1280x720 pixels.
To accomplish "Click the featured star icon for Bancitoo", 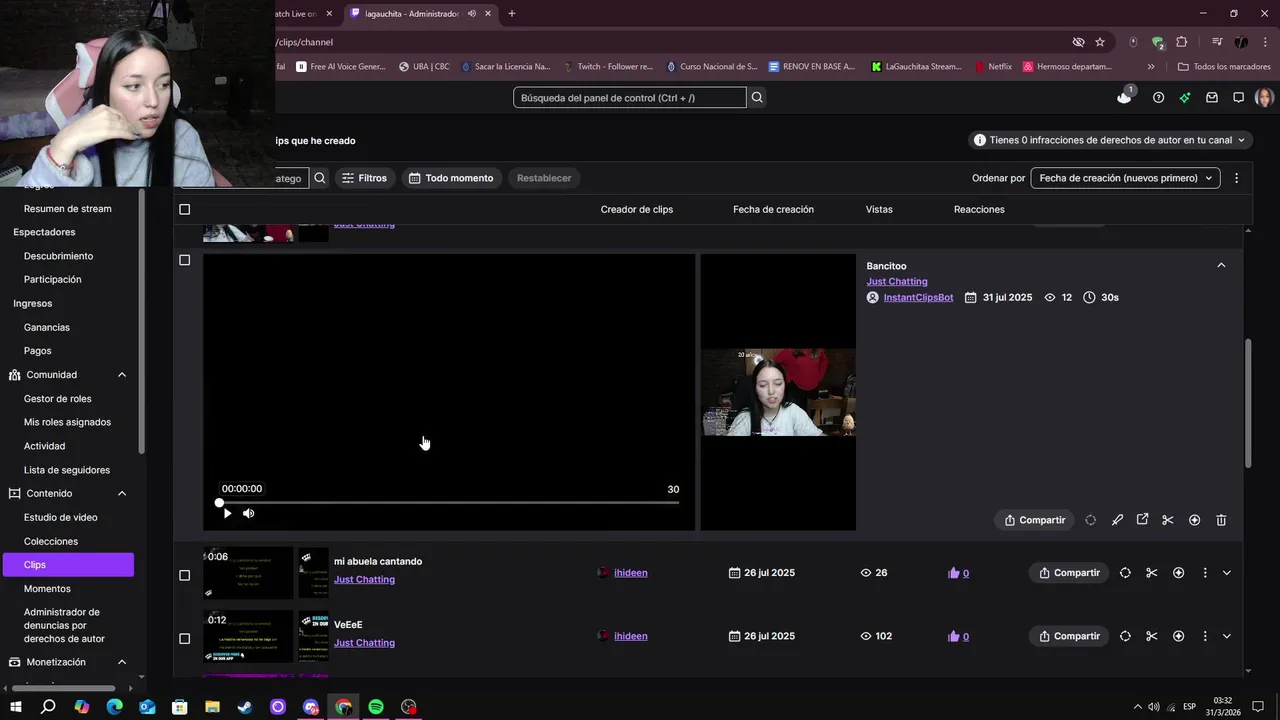I will 1194,520.
